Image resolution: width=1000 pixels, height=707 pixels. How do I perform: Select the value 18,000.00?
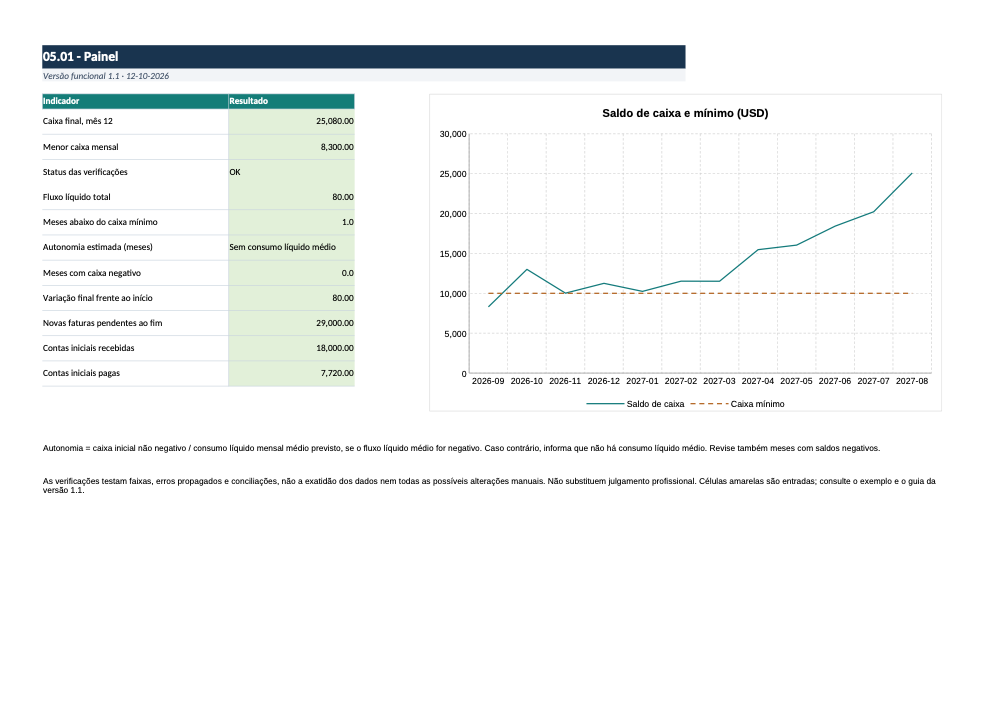pyautogui.click(x=335, y=348)
